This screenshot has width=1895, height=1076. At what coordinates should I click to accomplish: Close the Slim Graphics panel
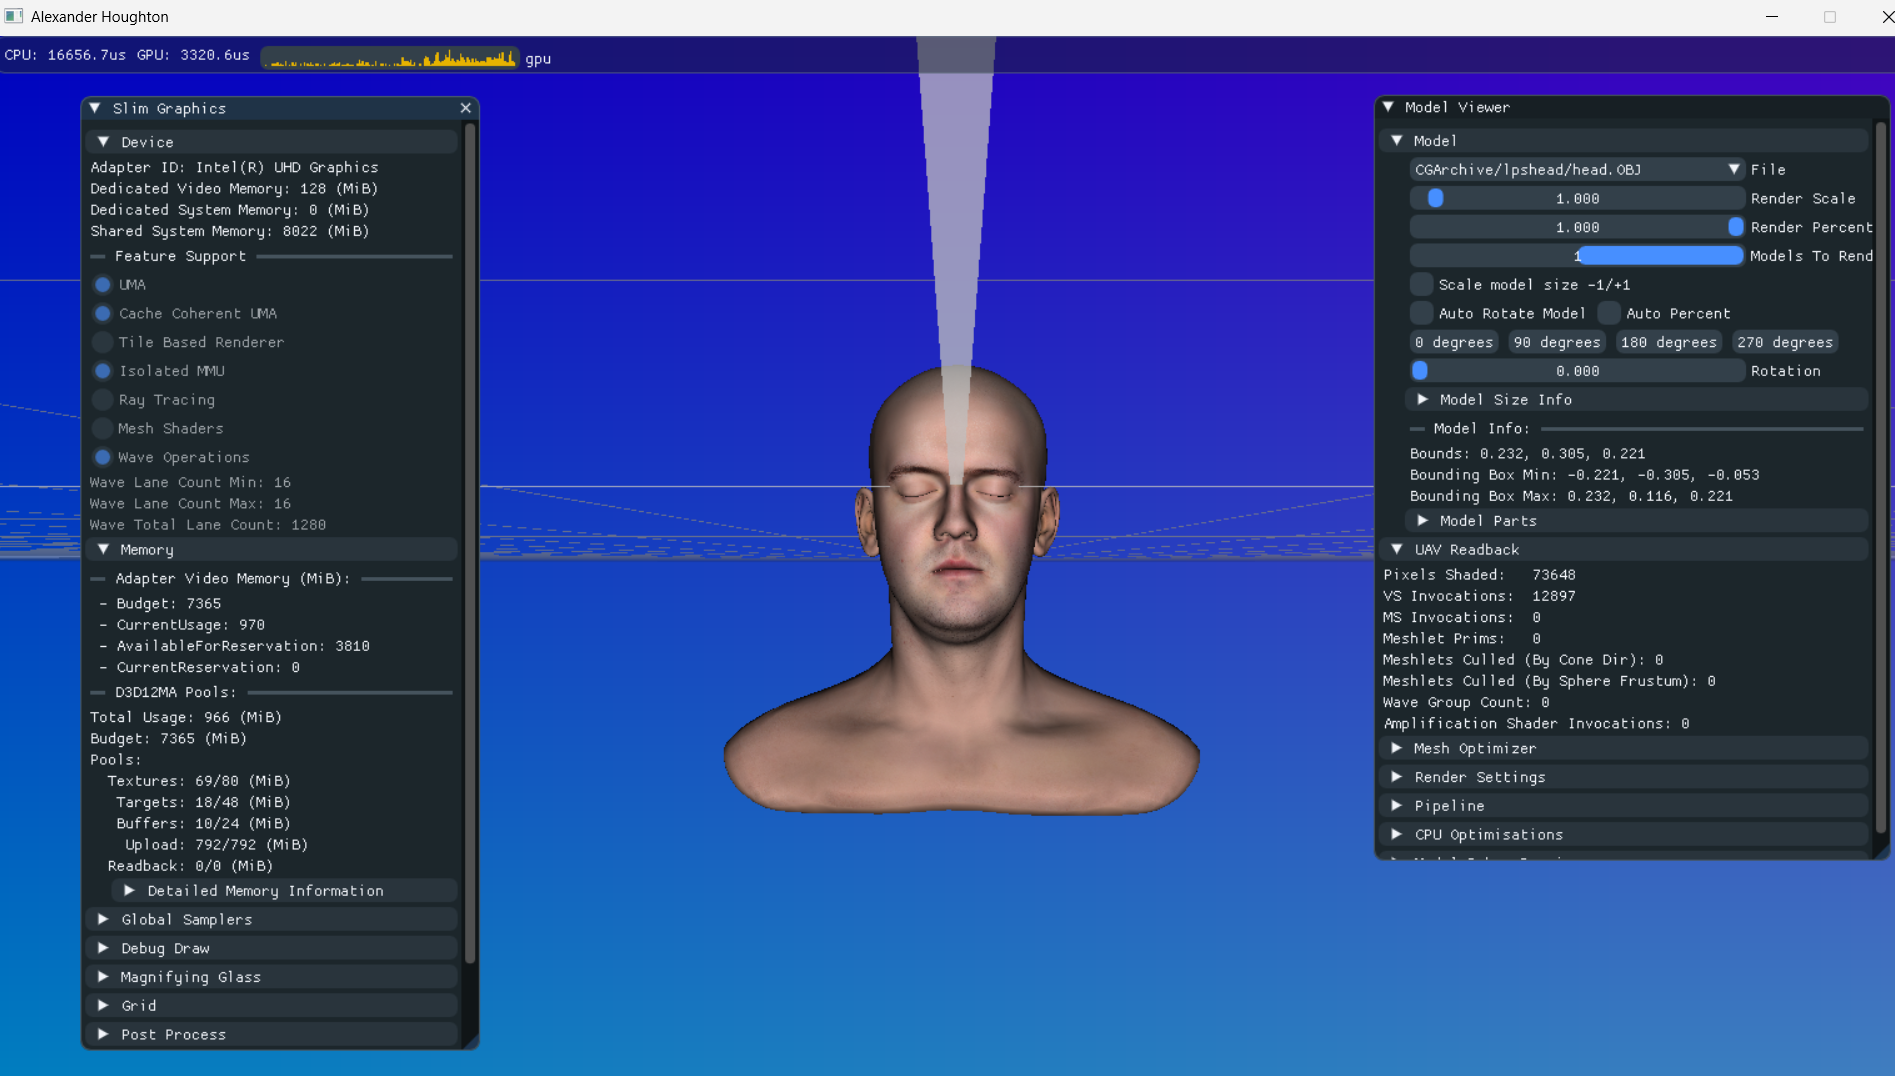[x=465, y=108]
